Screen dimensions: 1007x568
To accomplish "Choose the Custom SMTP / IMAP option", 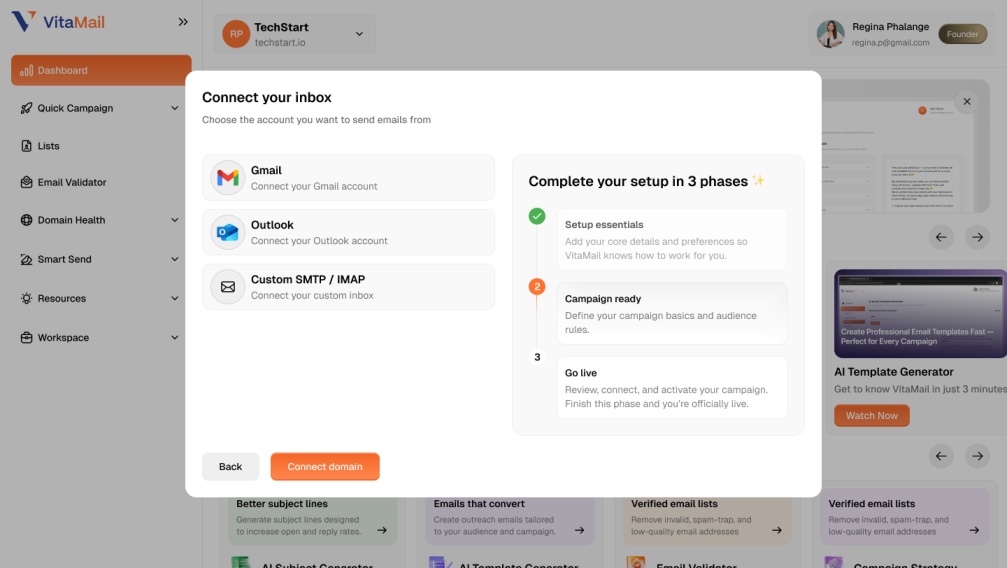I will (x=348, y=287).
